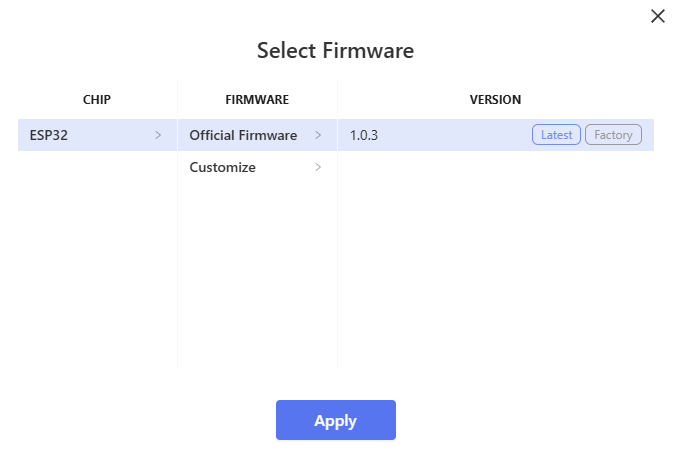The image size is (681, 459).
Task: Click the blue Latest tag badge
Action: point(556,135)
